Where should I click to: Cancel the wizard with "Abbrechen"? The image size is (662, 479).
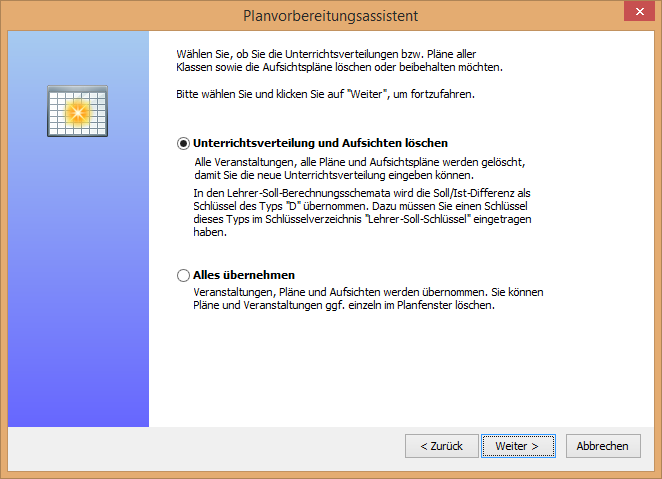click(603, 446)
